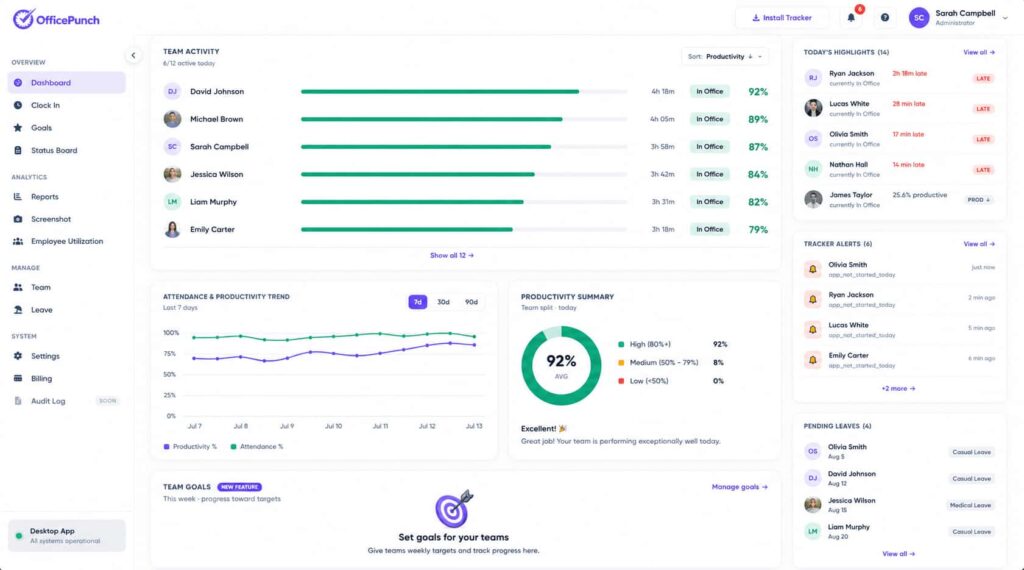
Task: Click Michael Brown's In Office status badge
Action: 709,119
